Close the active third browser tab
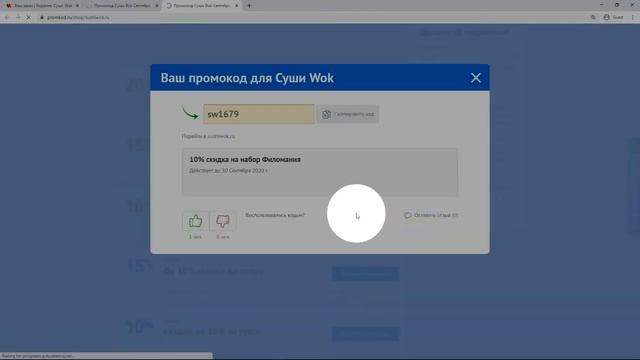The width and height of the screenshot is (640, 360). (236, 6)
